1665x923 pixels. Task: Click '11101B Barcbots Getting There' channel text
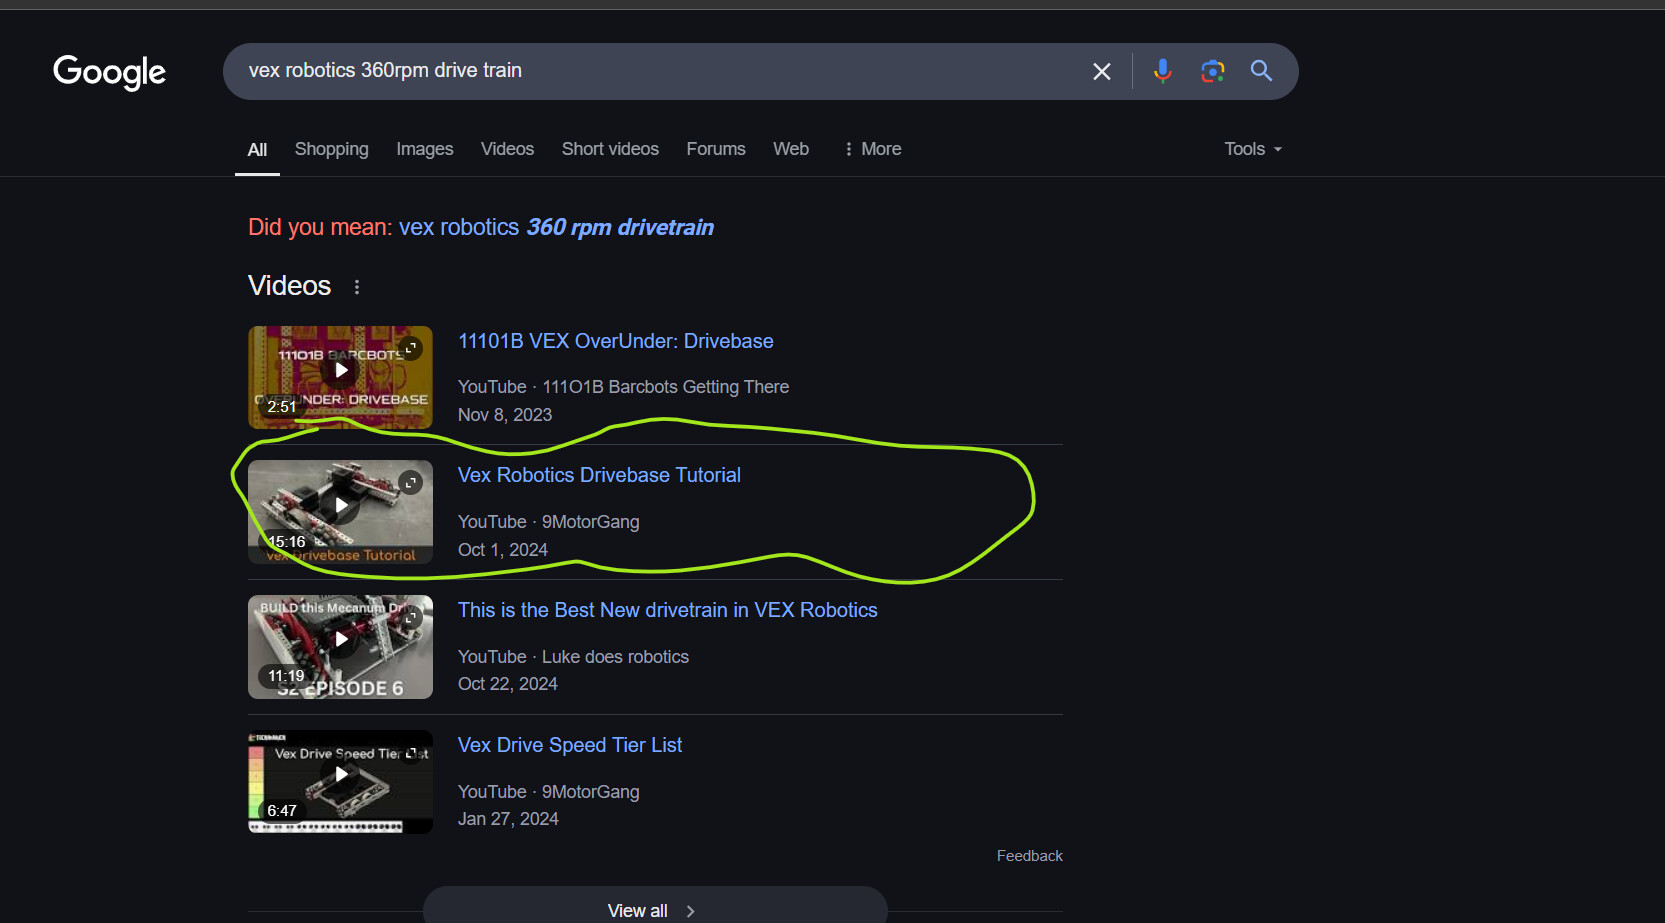[666, 387]
